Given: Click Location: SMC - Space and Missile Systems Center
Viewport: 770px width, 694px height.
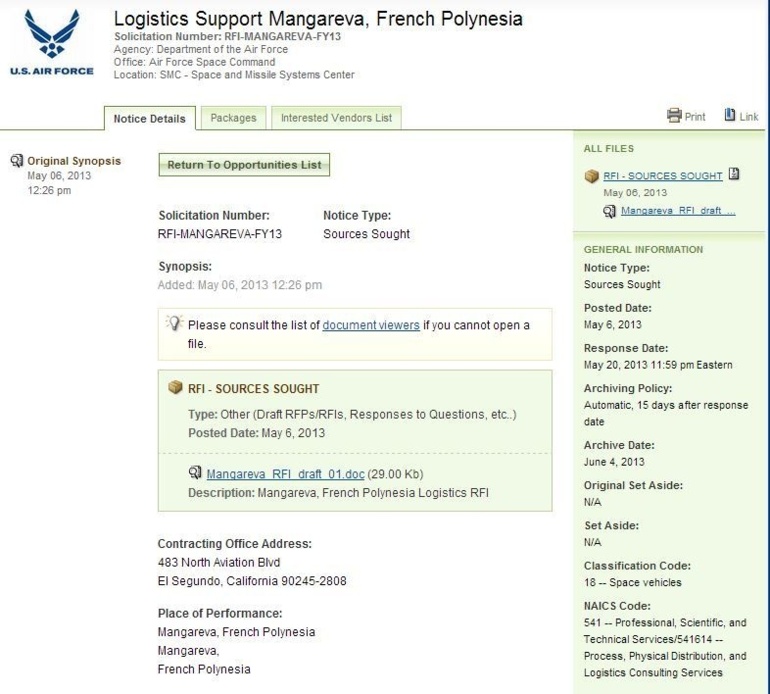Looking at the screenshot, I should coord(234,75).
